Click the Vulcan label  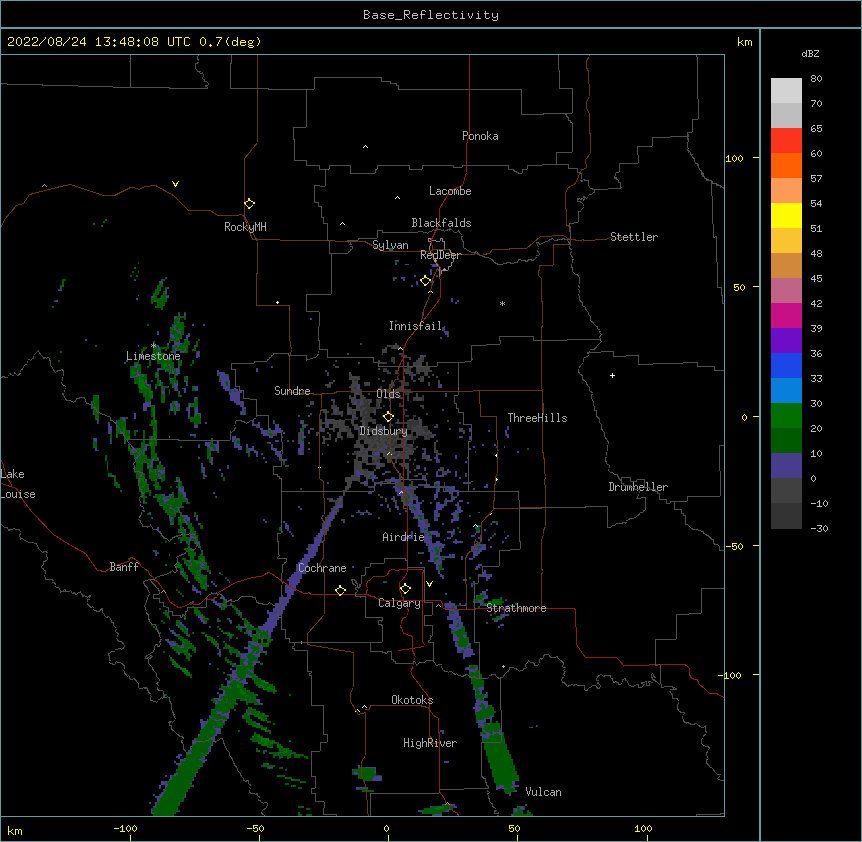543,792
